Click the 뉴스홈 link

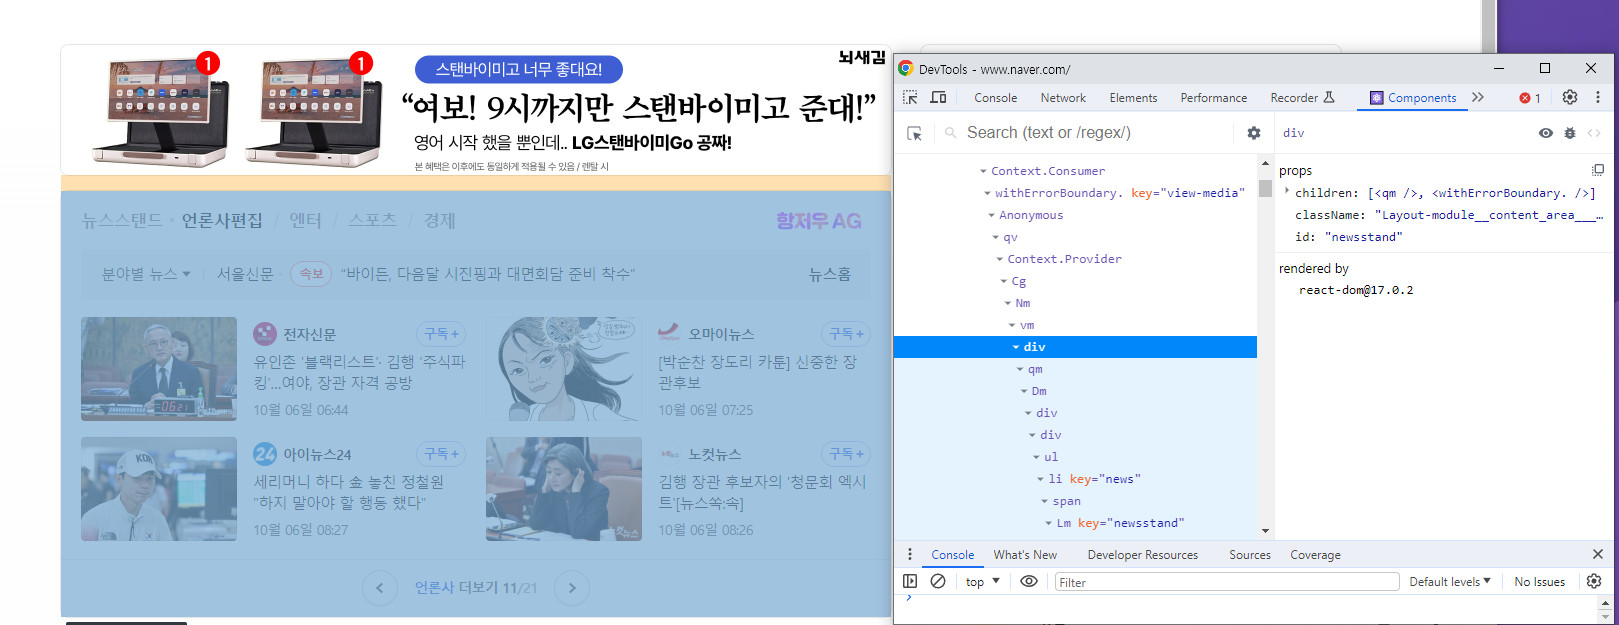829,274
